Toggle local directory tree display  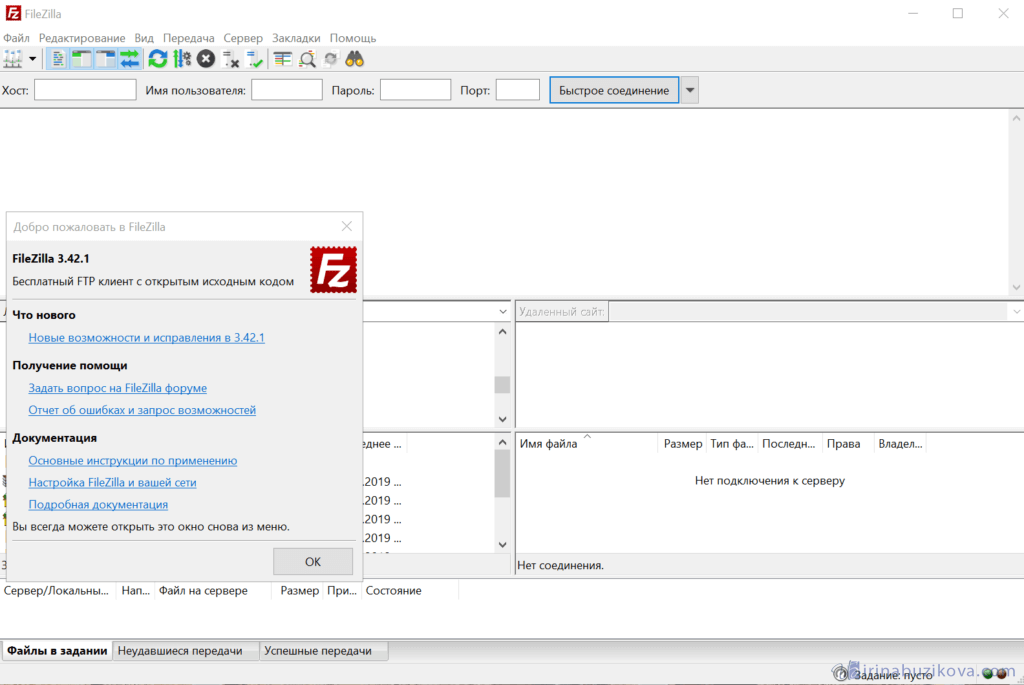81,59
